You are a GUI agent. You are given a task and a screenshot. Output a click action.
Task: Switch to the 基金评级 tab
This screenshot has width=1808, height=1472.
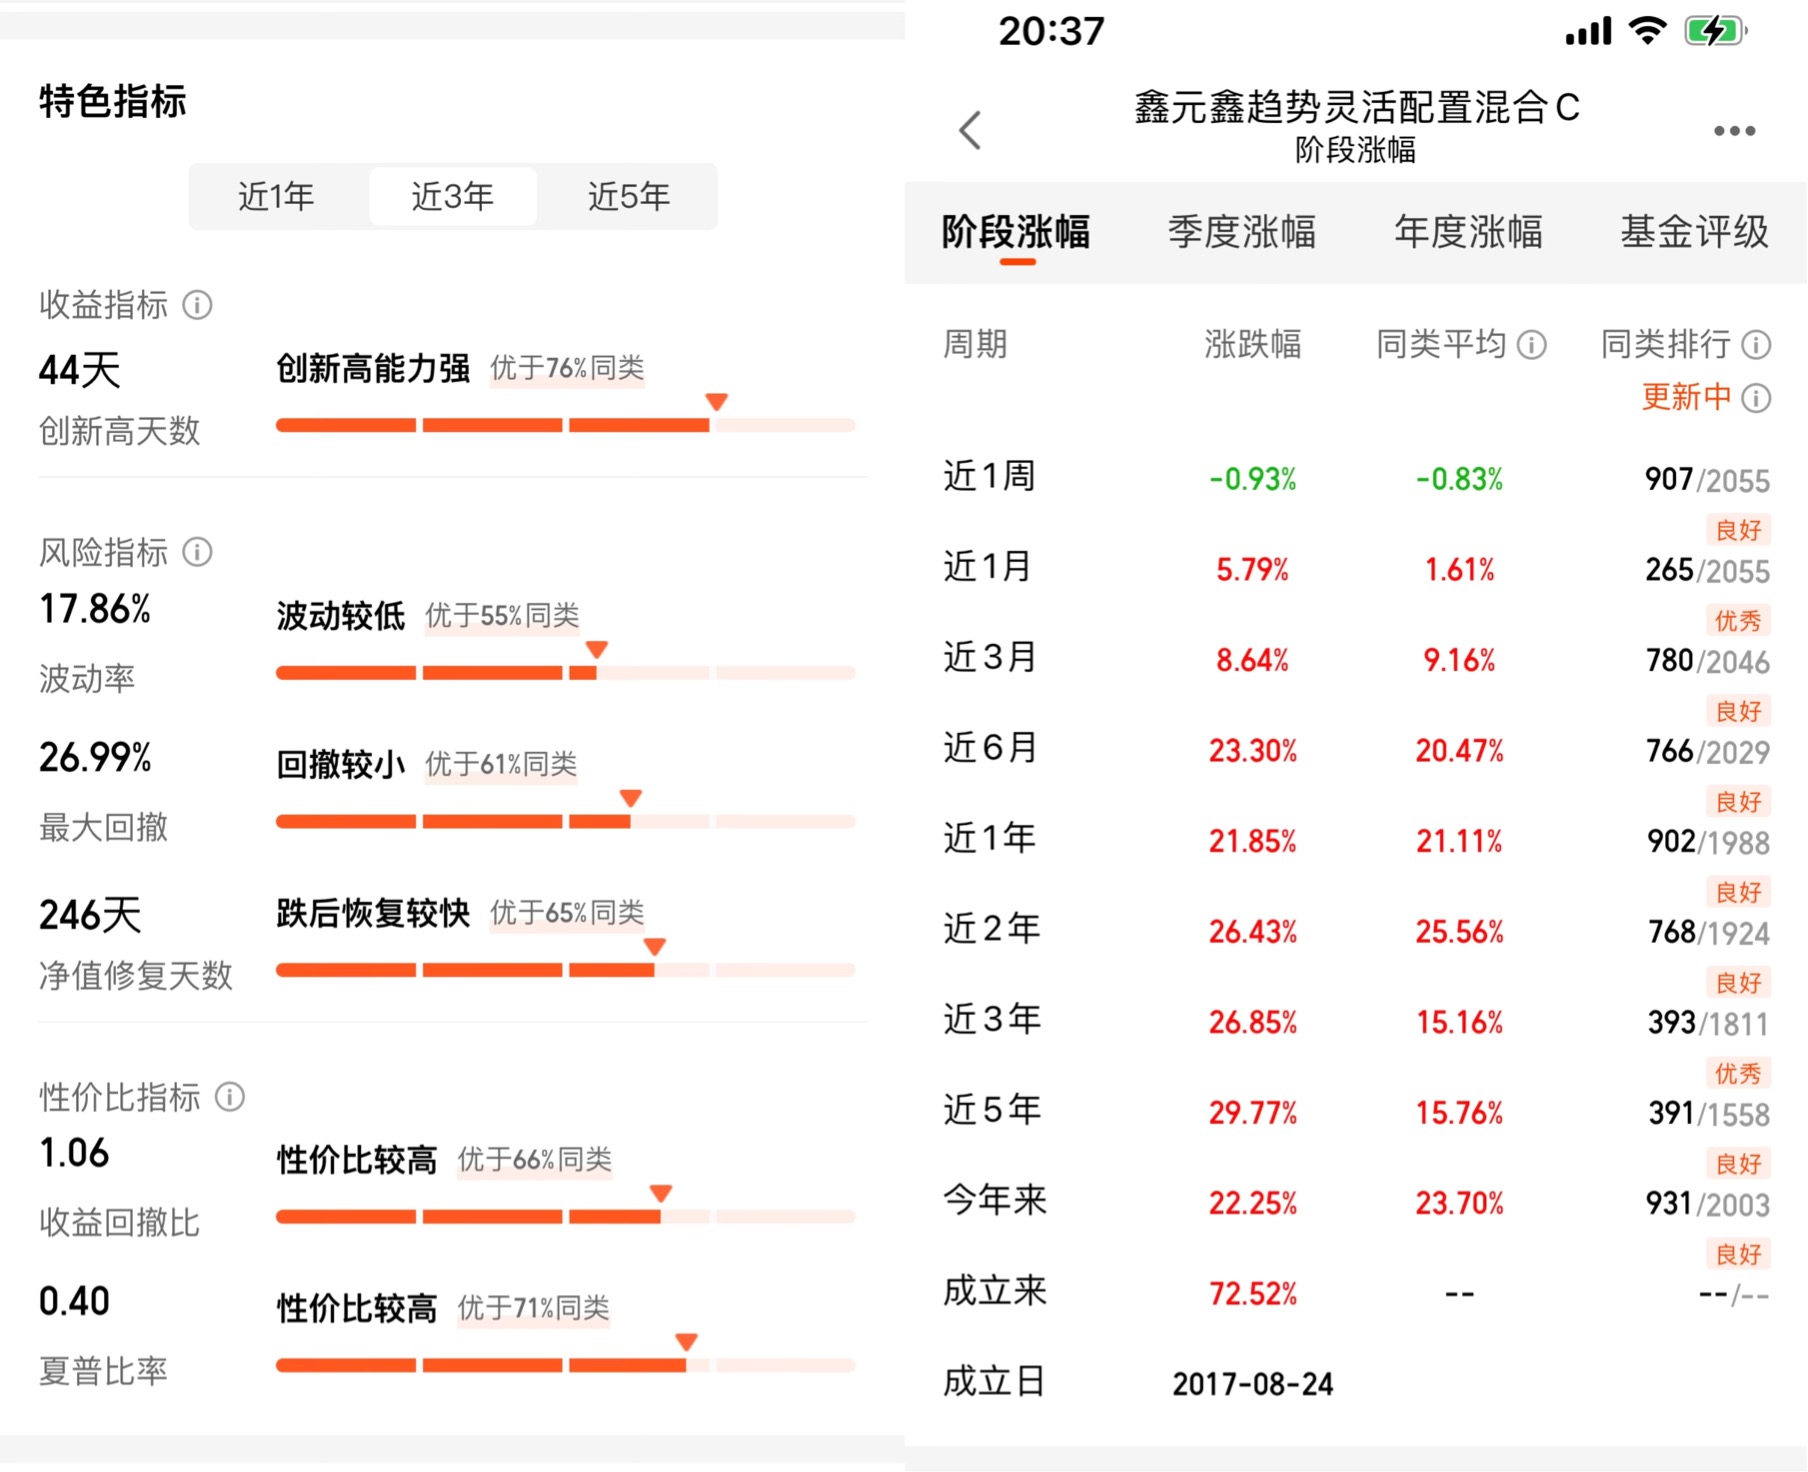(x=1694, y=232)
